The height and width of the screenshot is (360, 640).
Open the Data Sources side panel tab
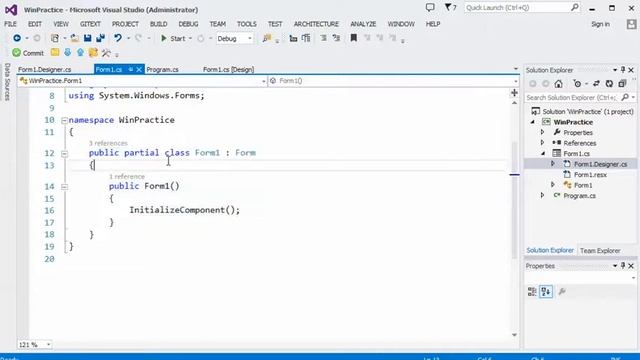[x=7, y=82]
